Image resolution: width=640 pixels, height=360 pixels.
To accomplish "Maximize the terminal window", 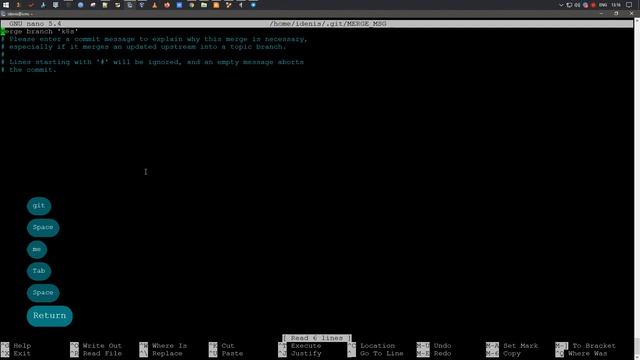I will tap(616, 14).
